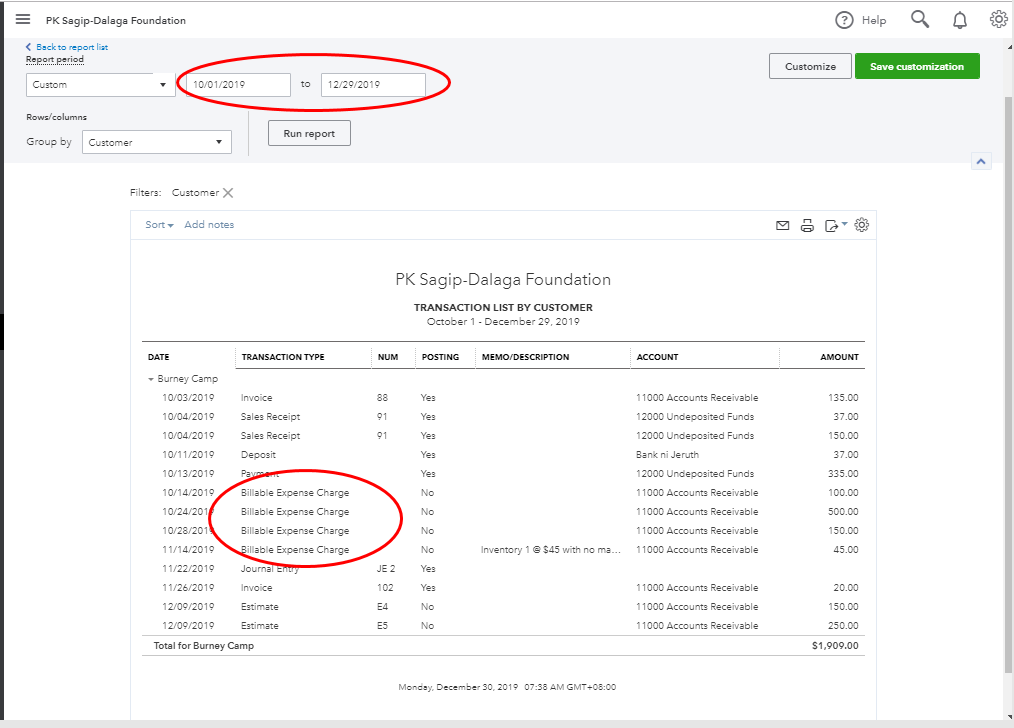This screenshot has width=1014, height=728.
Task: Click the Run report button
Action: click(x=309, y=133)
